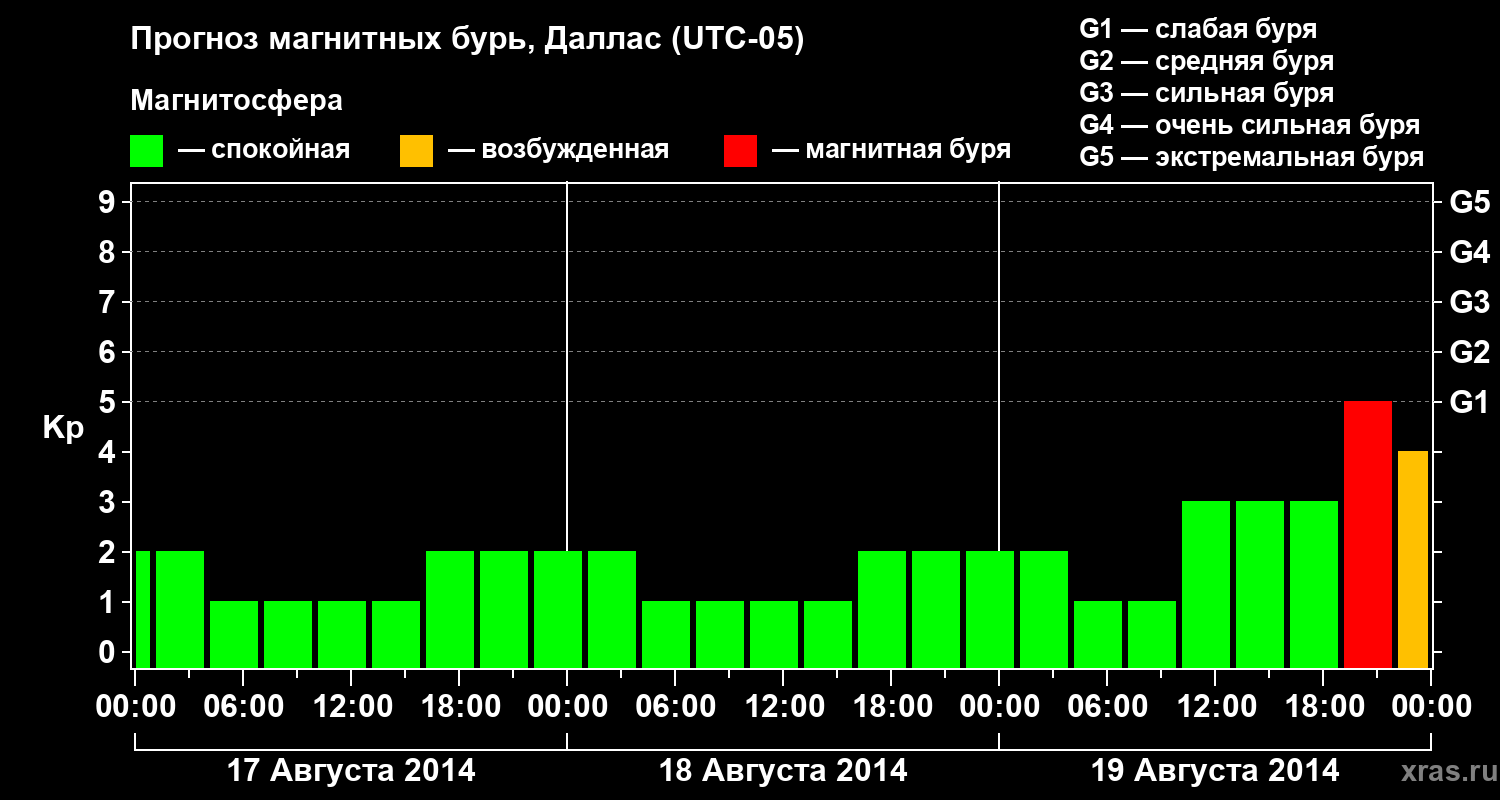This screenshot has height=800, width=1500.
Task: Click the legend line G4 — очень сильная буря
Action: [1250, 125]
